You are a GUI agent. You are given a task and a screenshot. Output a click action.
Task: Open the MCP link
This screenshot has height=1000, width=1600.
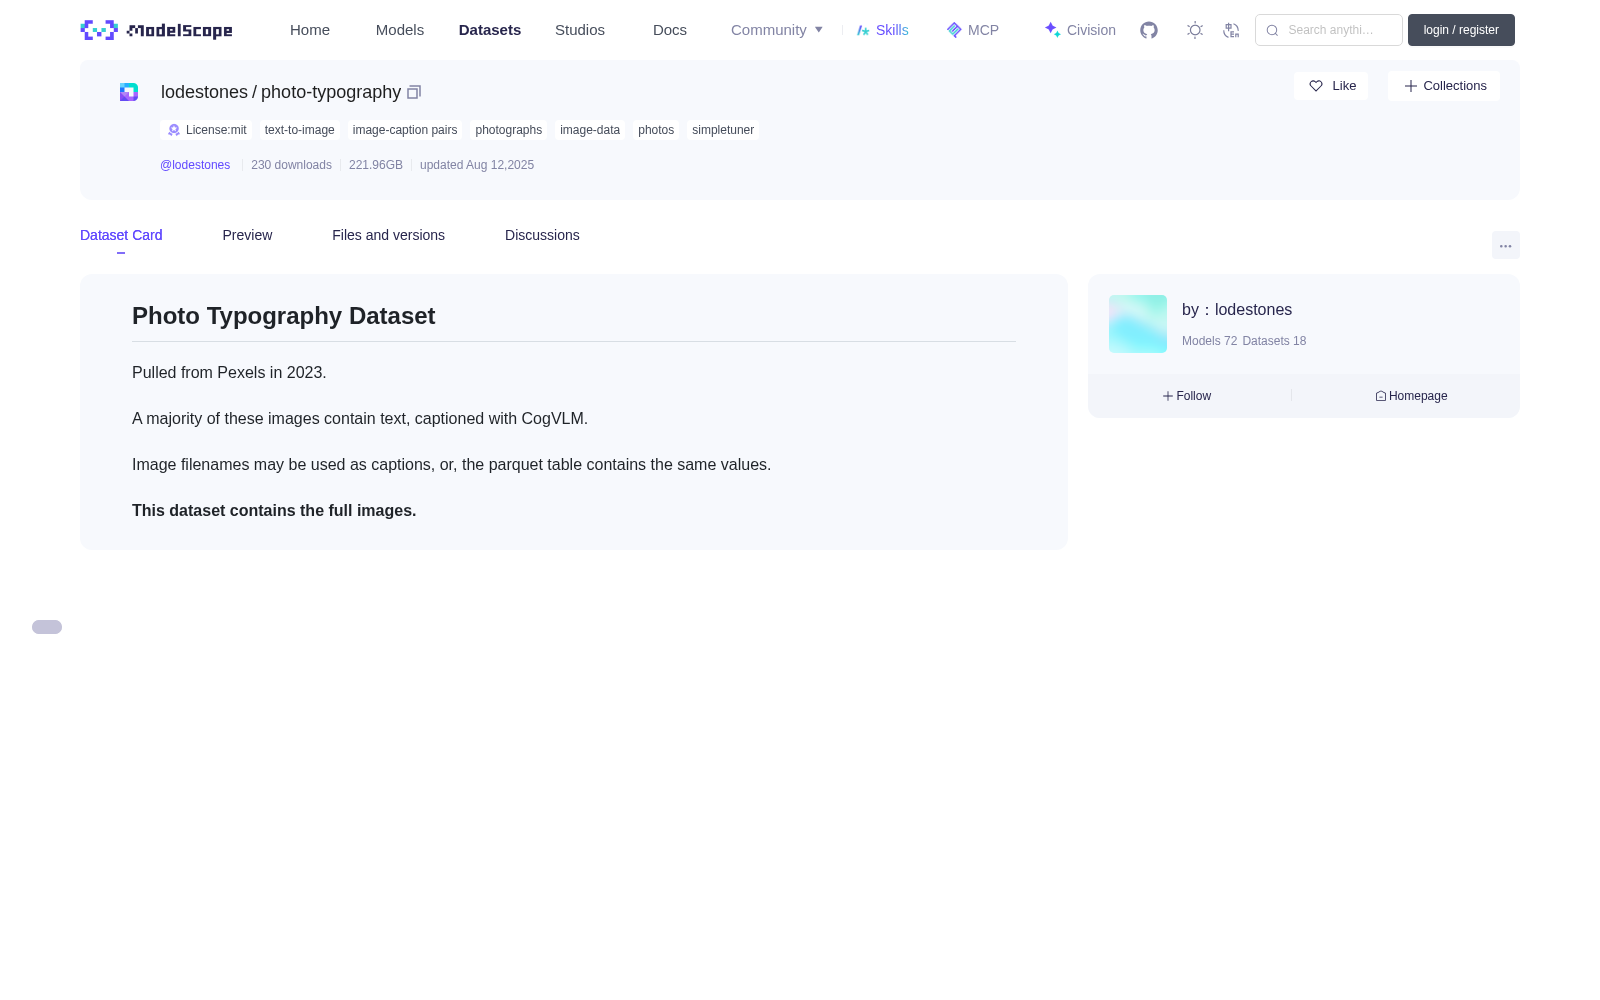[973, 30]
